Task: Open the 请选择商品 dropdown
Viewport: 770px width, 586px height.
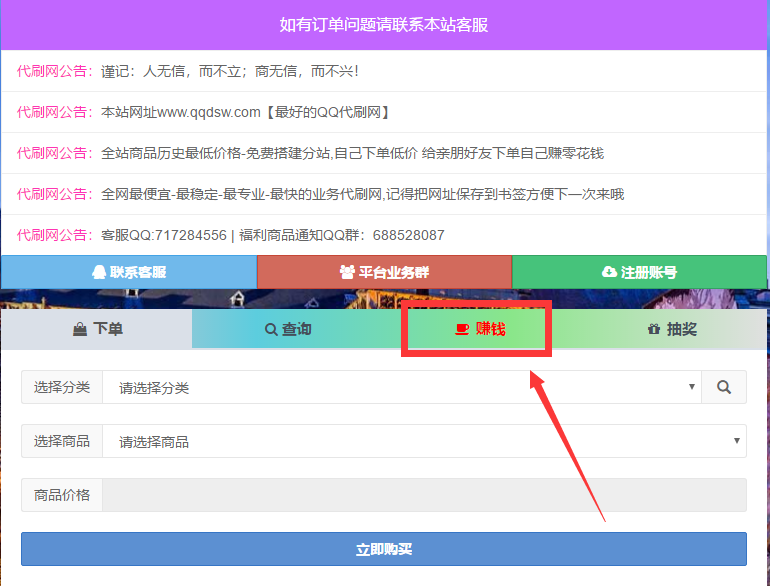Action: (423, 441)
